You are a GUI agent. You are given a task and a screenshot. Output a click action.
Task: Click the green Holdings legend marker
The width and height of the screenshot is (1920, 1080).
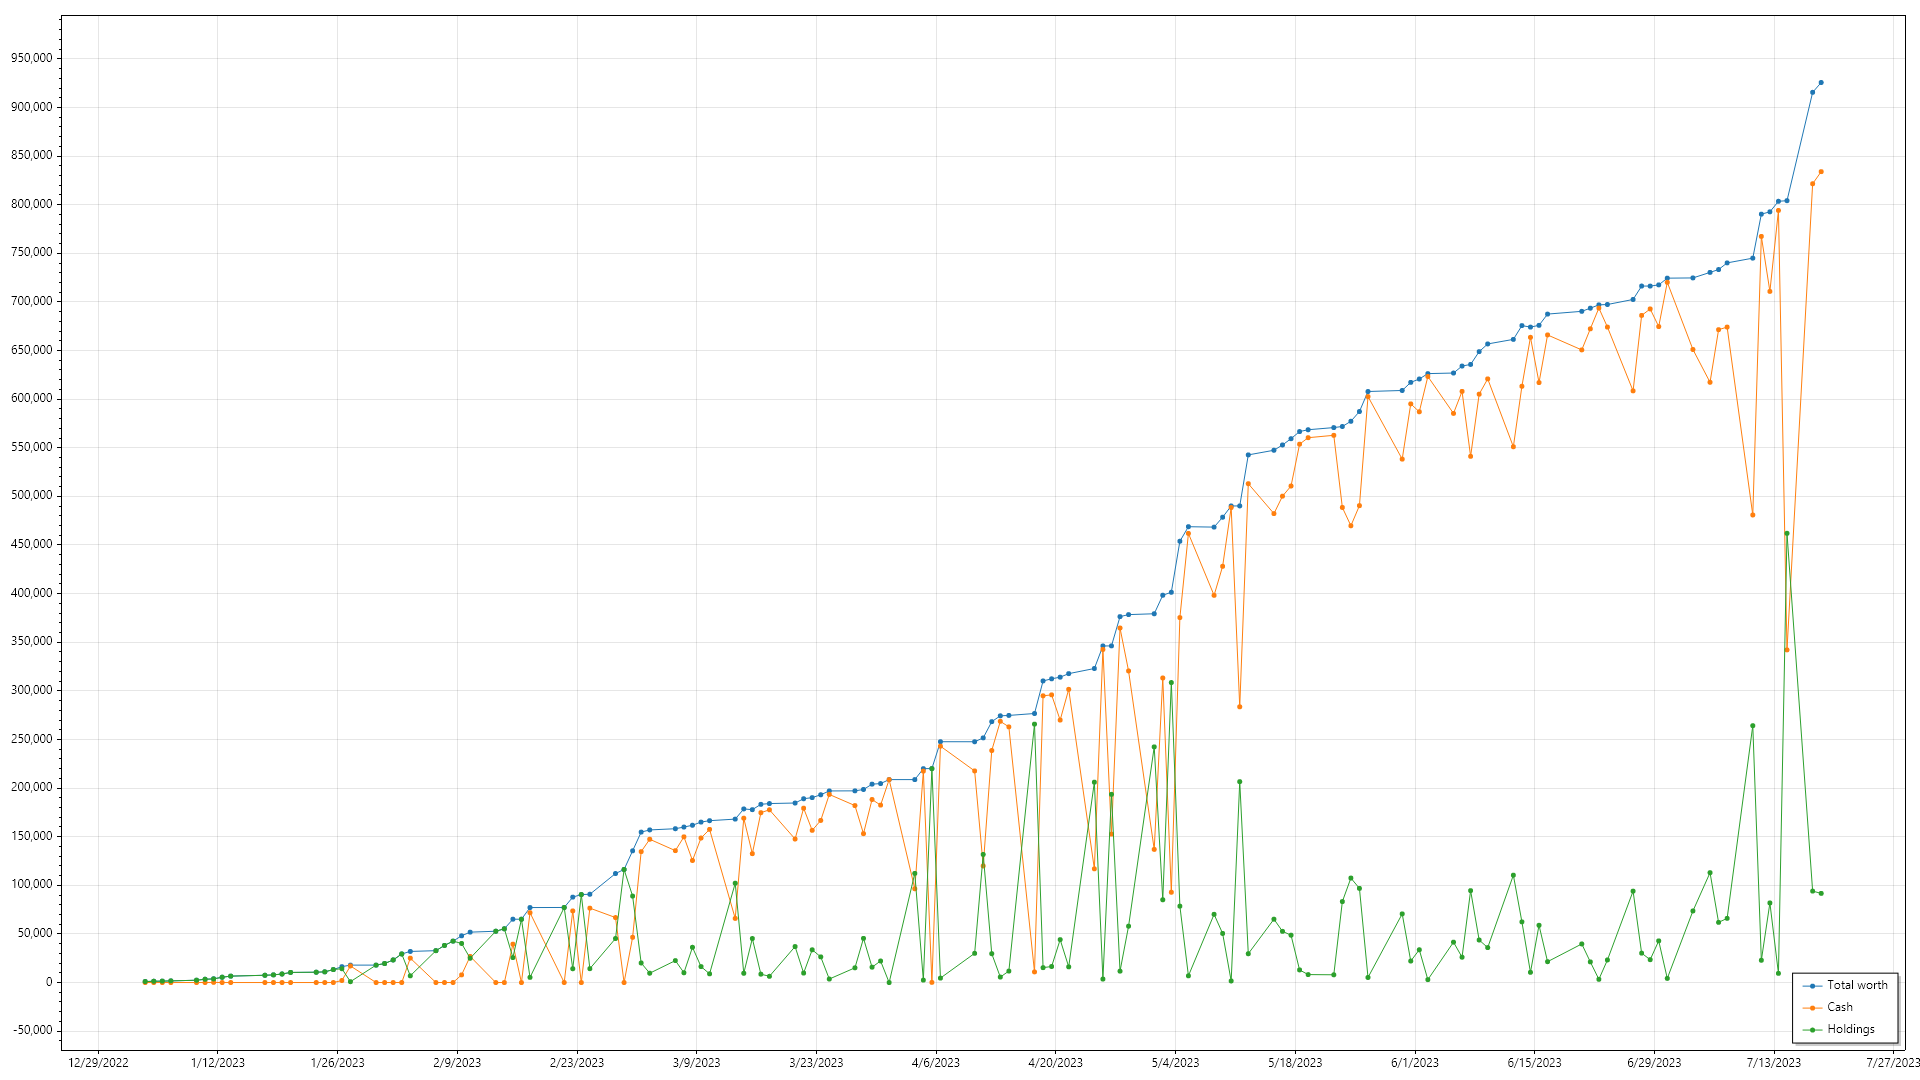(x=1813, y=1030)
